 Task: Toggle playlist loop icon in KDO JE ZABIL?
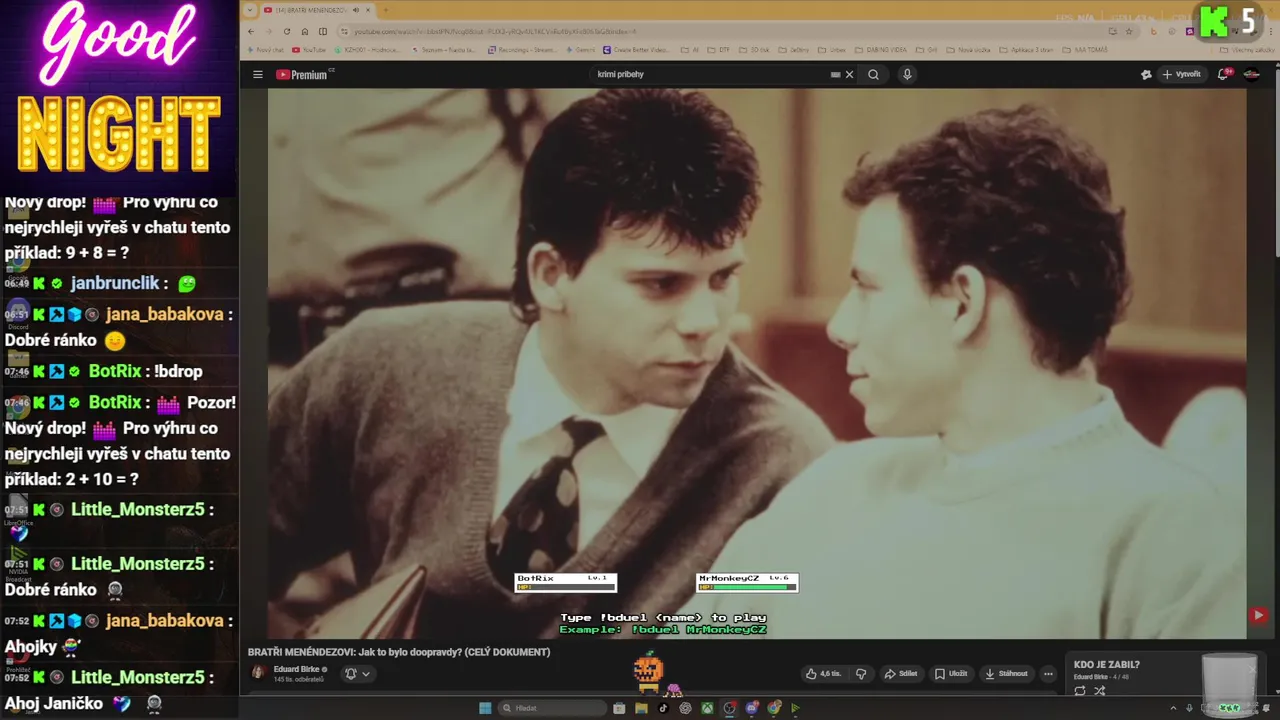click(x=1080, y=691)
